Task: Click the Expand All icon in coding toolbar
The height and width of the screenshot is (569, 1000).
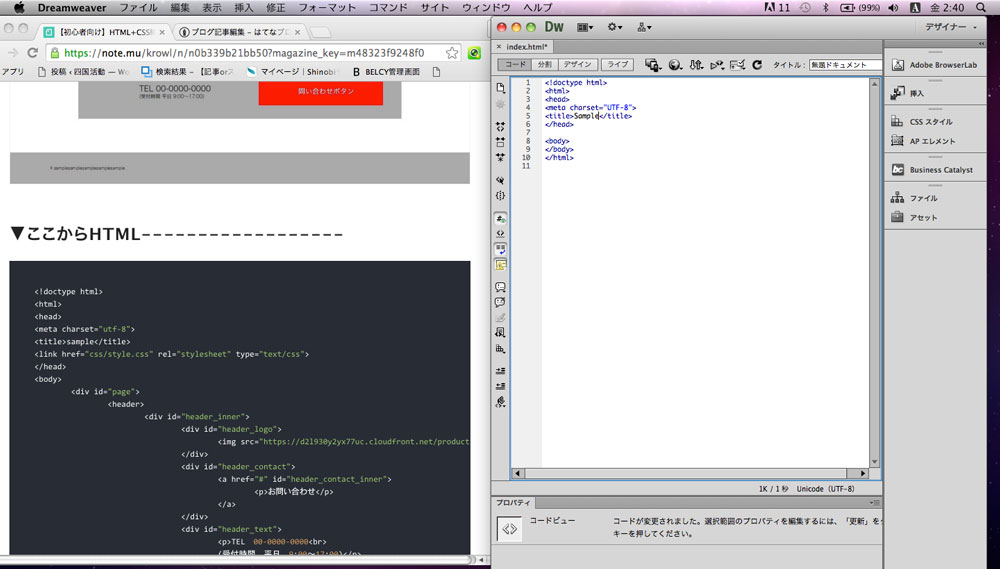Action: click(501, 157)
